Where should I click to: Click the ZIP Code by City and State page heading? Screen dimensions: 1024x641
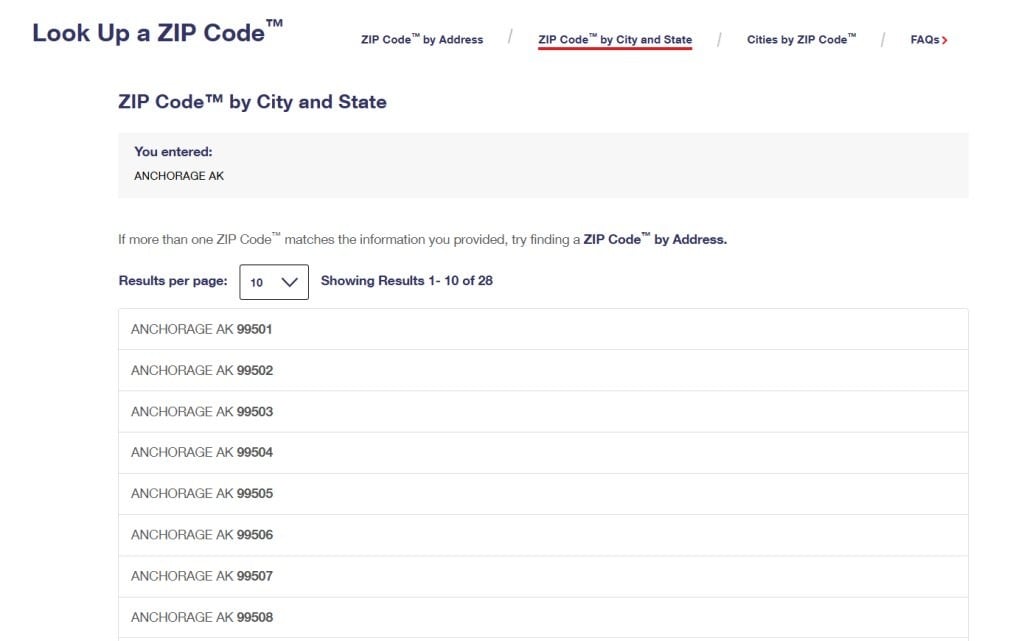[252, 102]
